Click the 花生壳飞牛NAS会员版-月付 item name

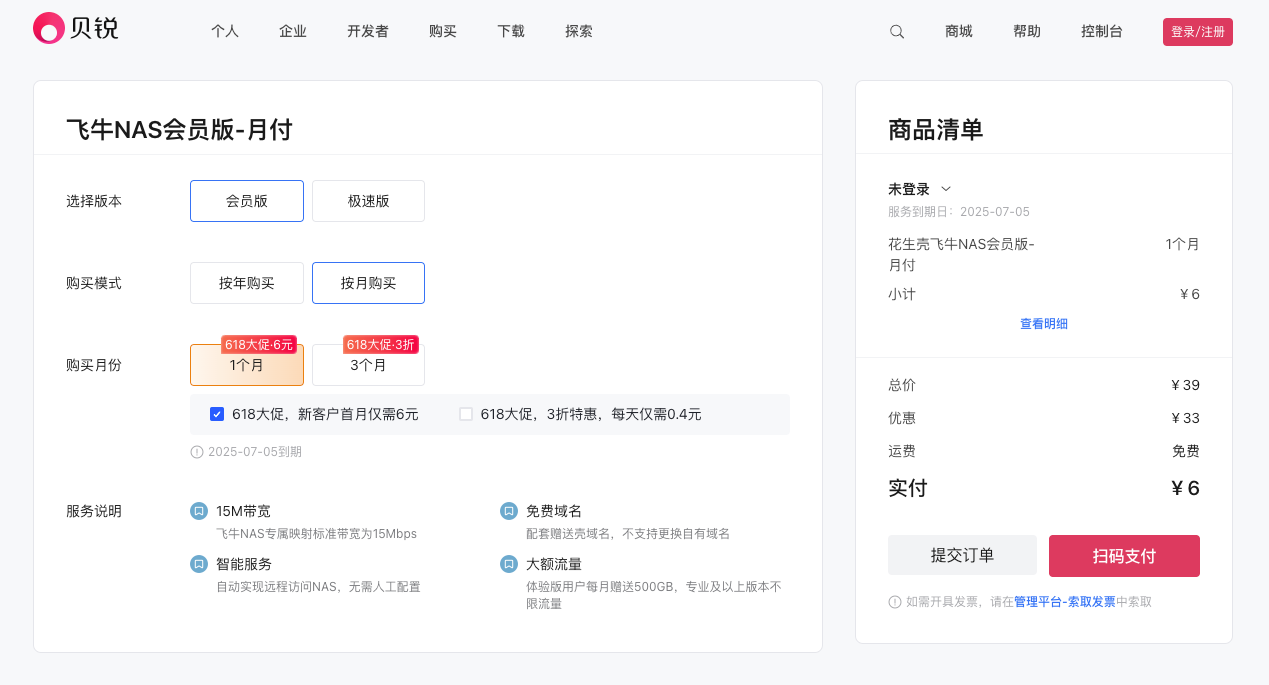click(962, 255)
